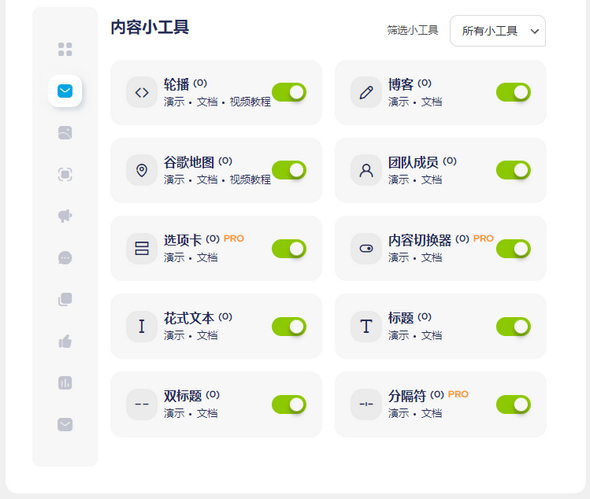This screenshot has height=499, width=590.
Task: Click the gray envelope icon at sidebar bottom
Action: click(65, 424)
